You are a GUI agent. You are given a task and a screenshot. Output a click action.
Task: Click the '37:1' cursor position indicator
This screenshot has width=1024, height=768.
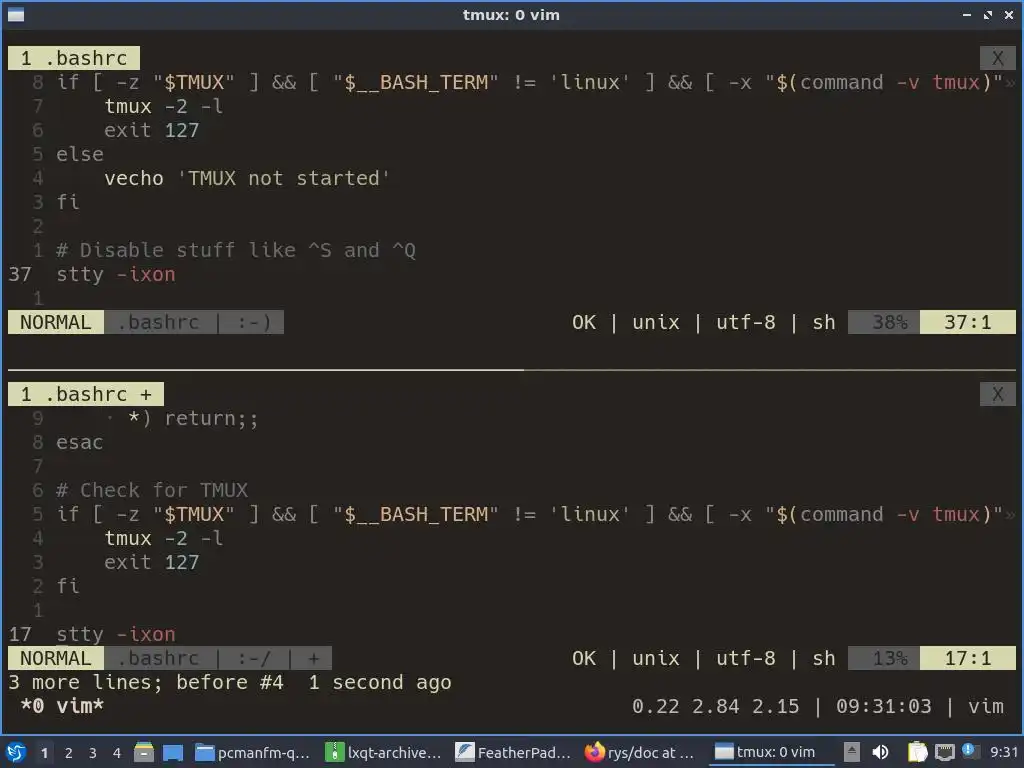(x=968, y=323)
